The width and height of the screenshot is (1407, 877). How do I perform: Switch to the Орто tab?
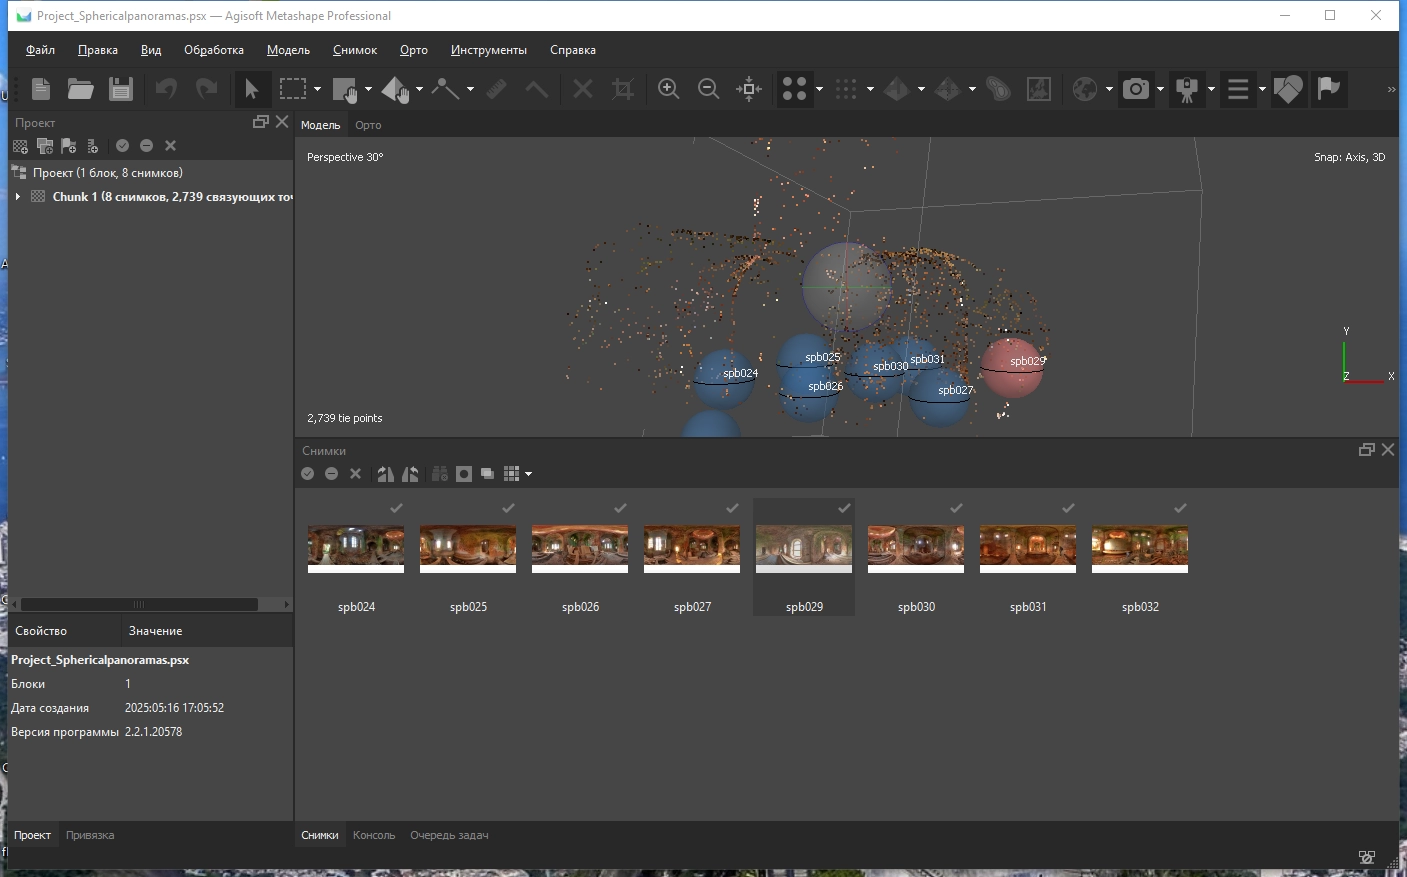tap(368, 125)
